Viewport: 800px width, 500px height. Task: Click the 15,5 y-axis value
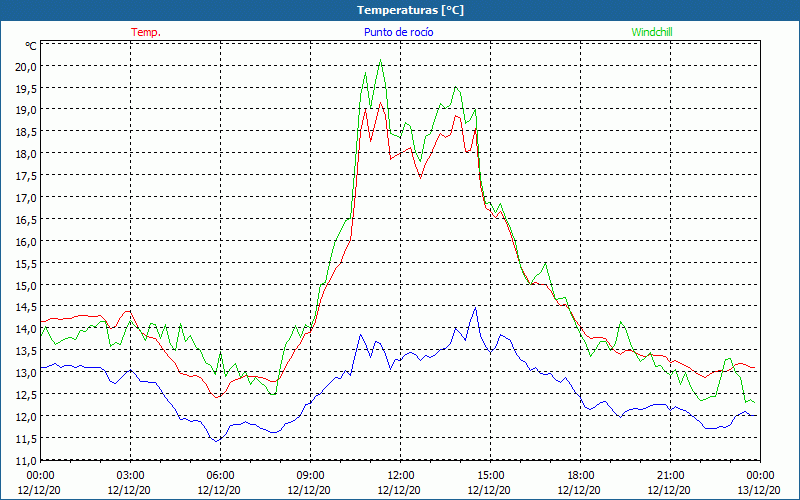27,263
